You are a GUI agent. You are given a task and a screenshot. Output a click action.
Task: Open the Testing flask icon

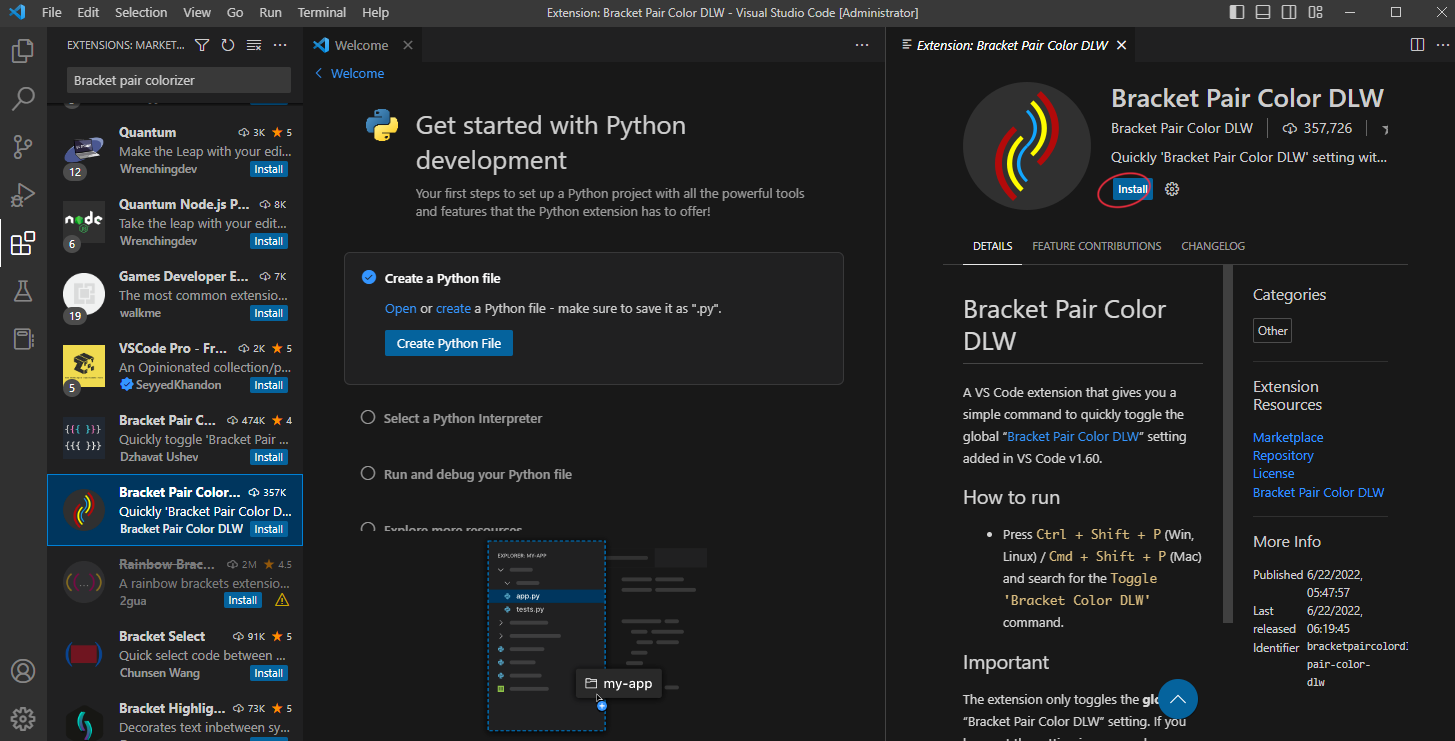pyautogui.click(x=22, y=291)
